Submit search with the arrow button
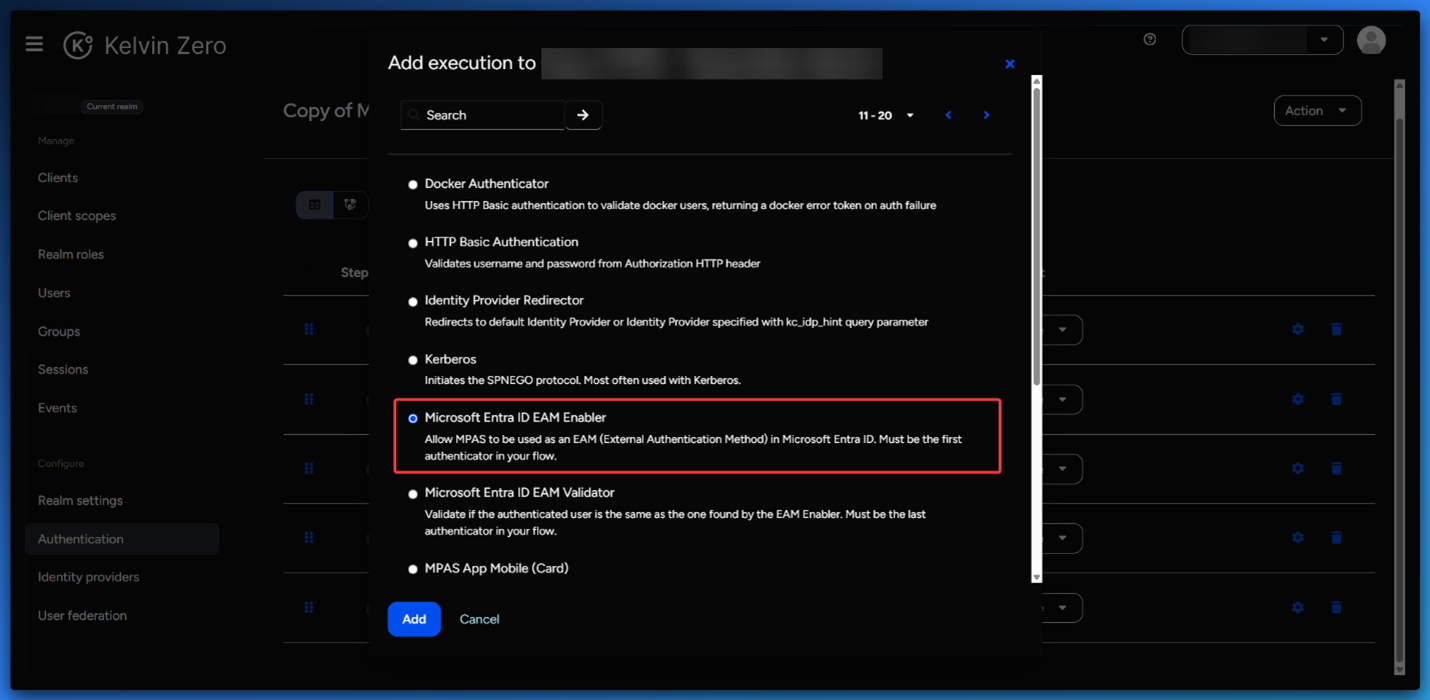 click(x=583, y=115)
